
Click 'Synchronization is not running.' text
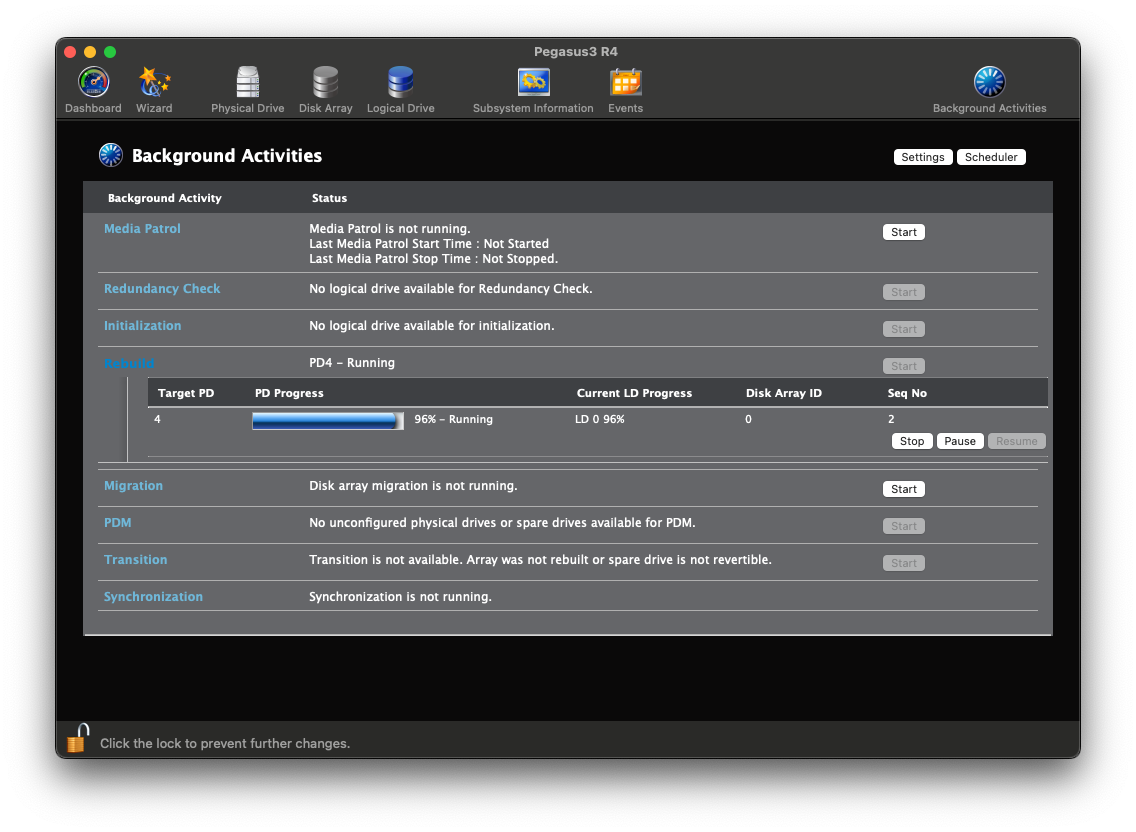[400, 596]
